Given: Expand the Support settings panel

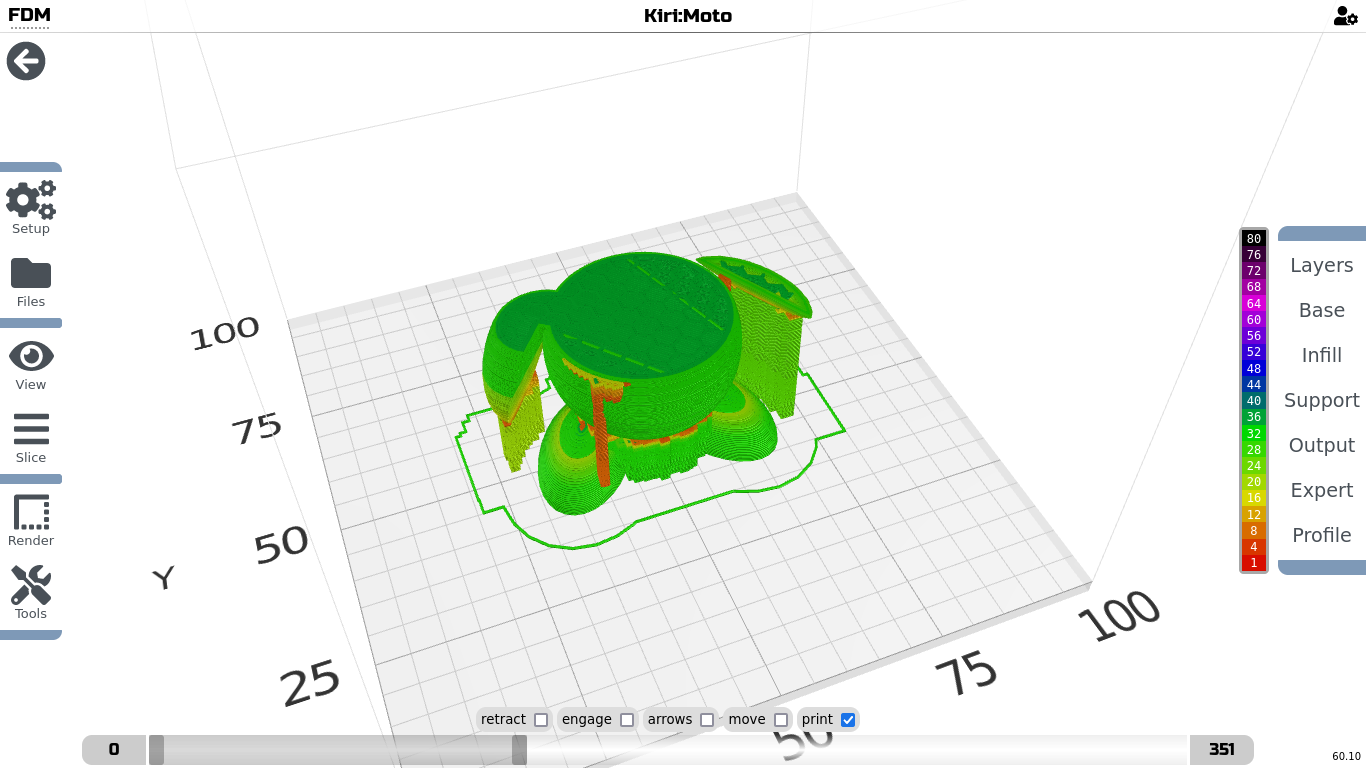Looking at the screenshot, I should (1321, 400).
